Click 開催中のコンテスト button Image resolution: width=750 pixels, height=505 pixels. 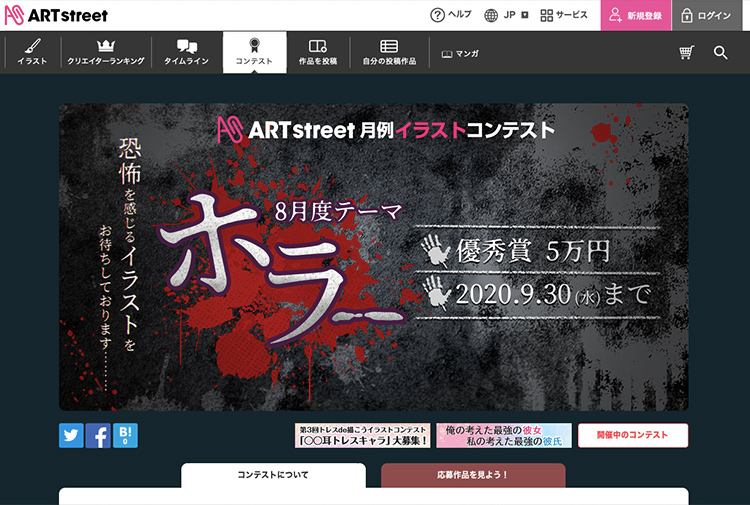tap(633, 435)
